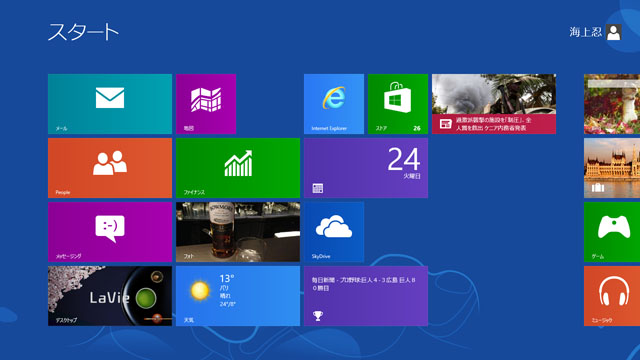Open the Photos tile with whisky bottle
This screenshot has height=360, width=640.
pos(238,232)
